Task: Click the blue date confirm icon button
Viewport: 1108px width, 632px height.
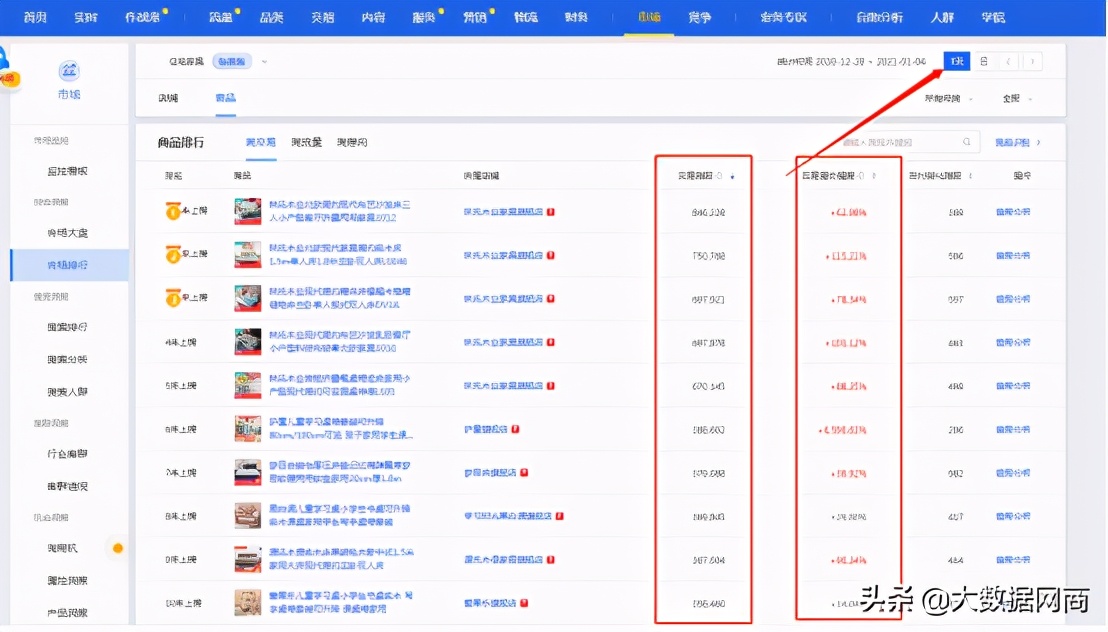Action: point(956,61)
